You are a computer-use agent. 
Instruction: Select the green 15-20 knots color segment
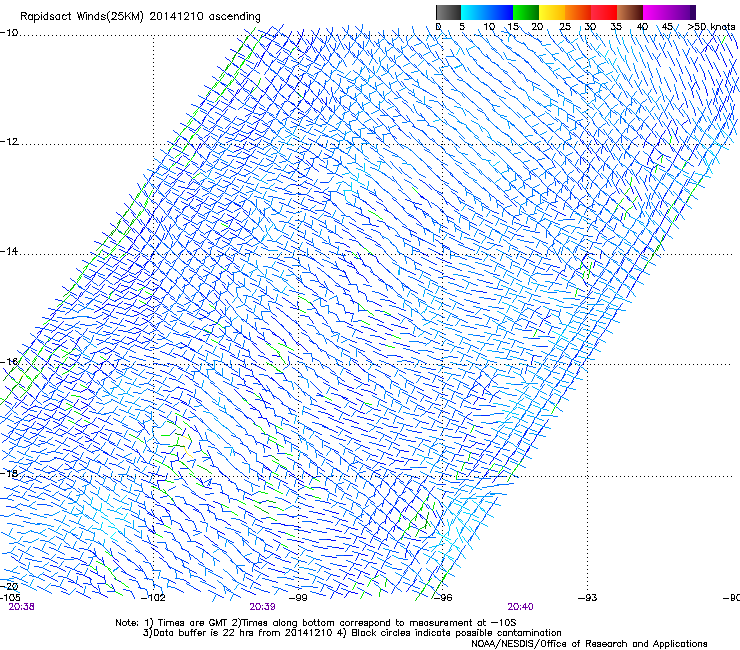(526, 12)
